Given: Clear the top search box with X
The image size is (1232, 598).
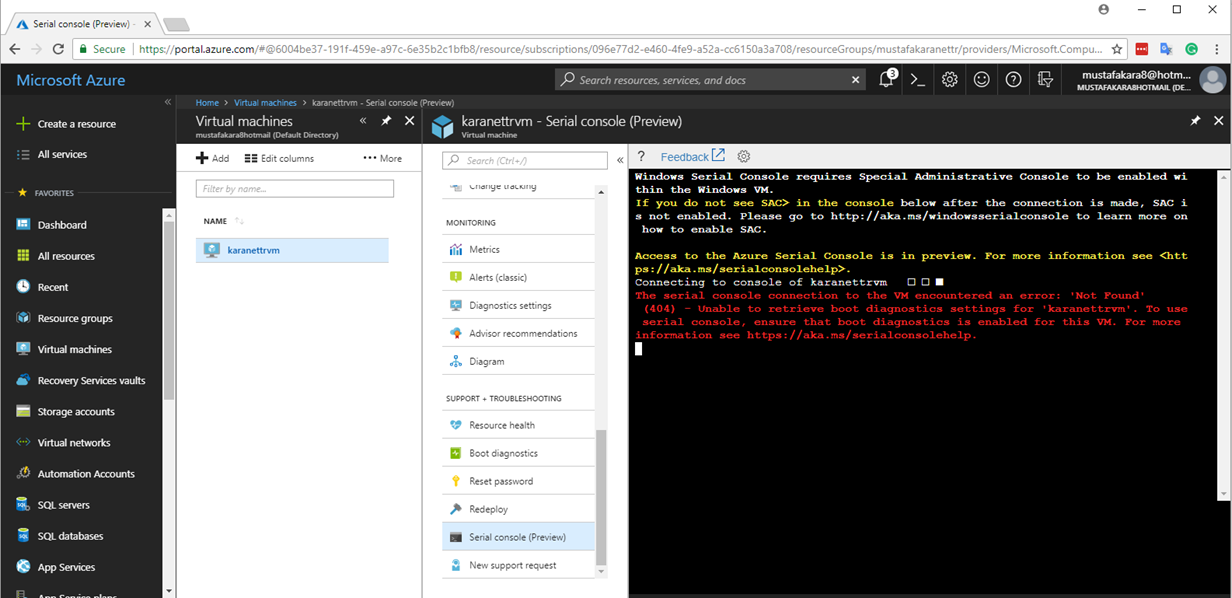Looking at the screenshot, I should [x=856, y=80].
